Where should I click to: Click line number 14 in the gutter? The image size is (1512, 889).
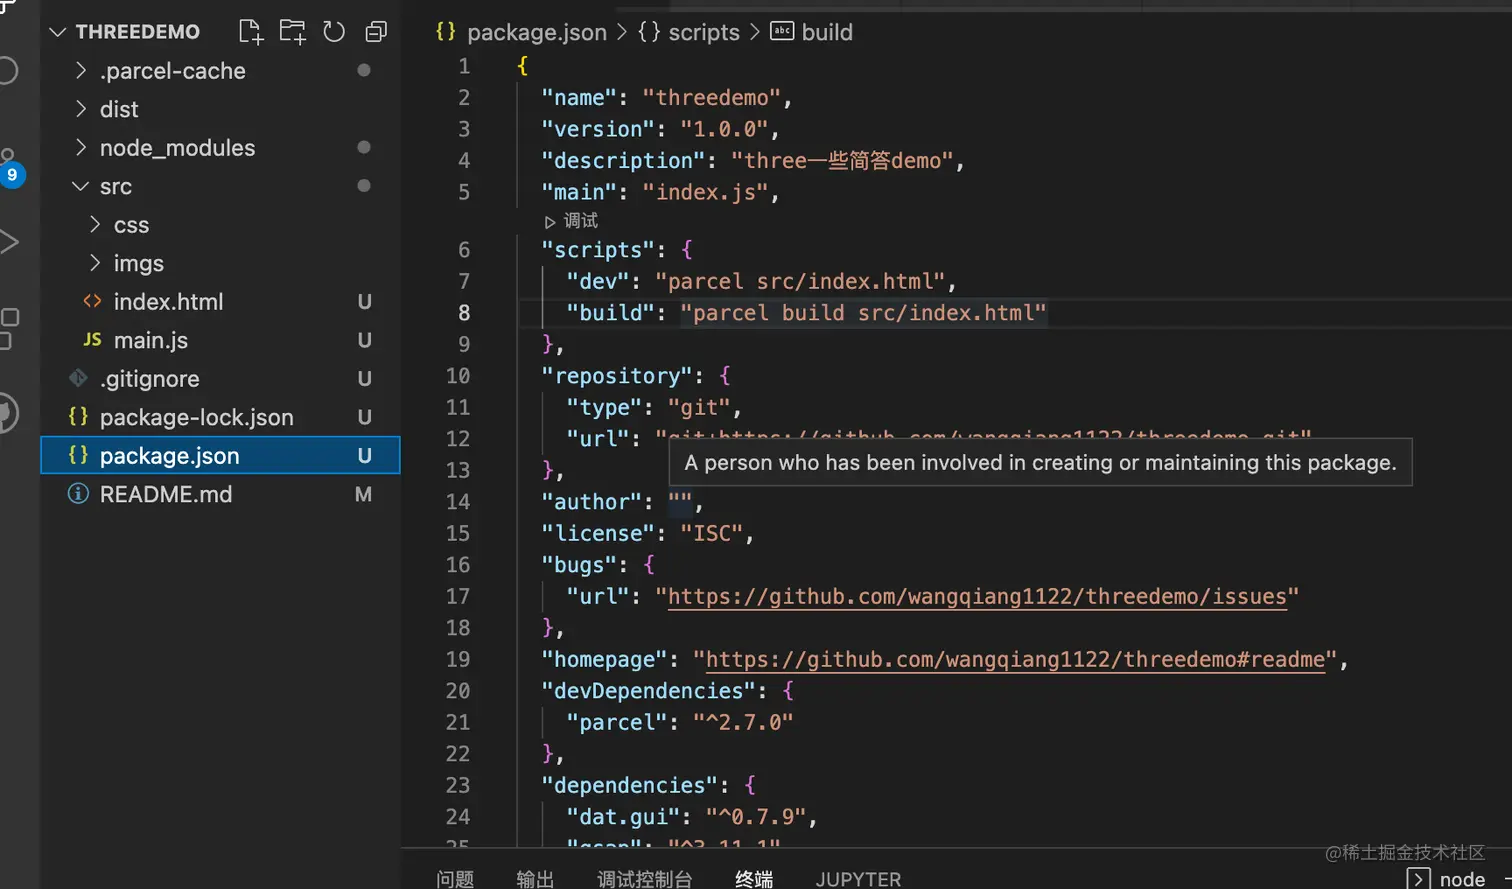pos(458,502)
